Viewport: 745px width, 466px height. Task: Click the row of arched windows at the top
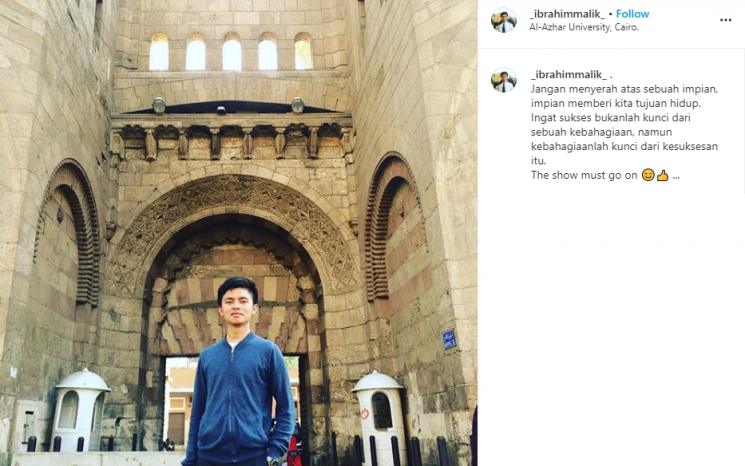pyautogui.click(x=231, y=52)
